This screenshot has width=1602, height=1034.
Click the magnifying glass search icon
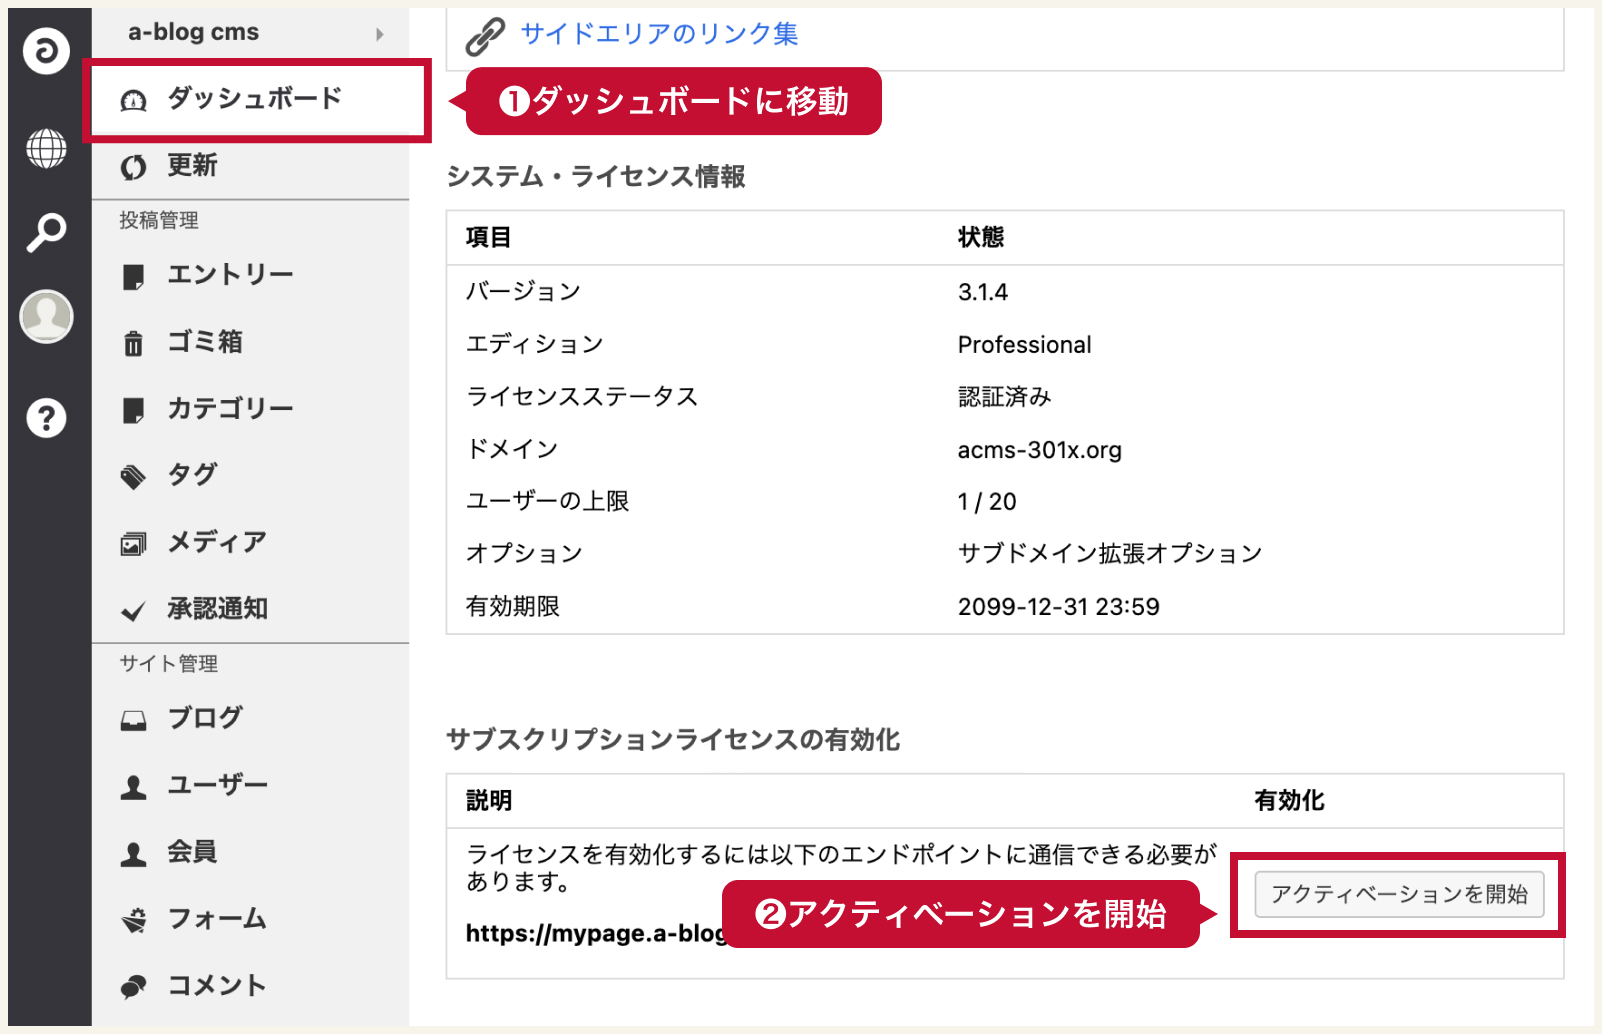[46, 233]
